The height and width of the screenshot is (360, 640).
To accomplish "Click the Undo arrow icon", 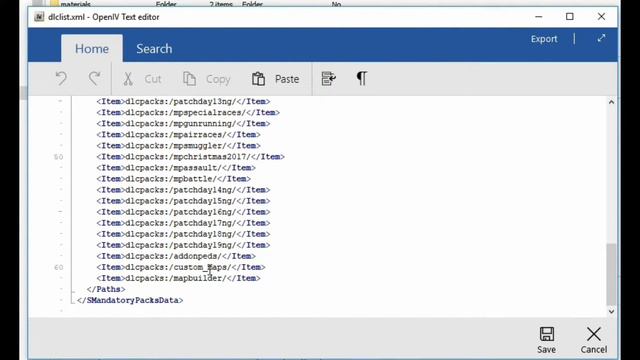I will 61,78.
